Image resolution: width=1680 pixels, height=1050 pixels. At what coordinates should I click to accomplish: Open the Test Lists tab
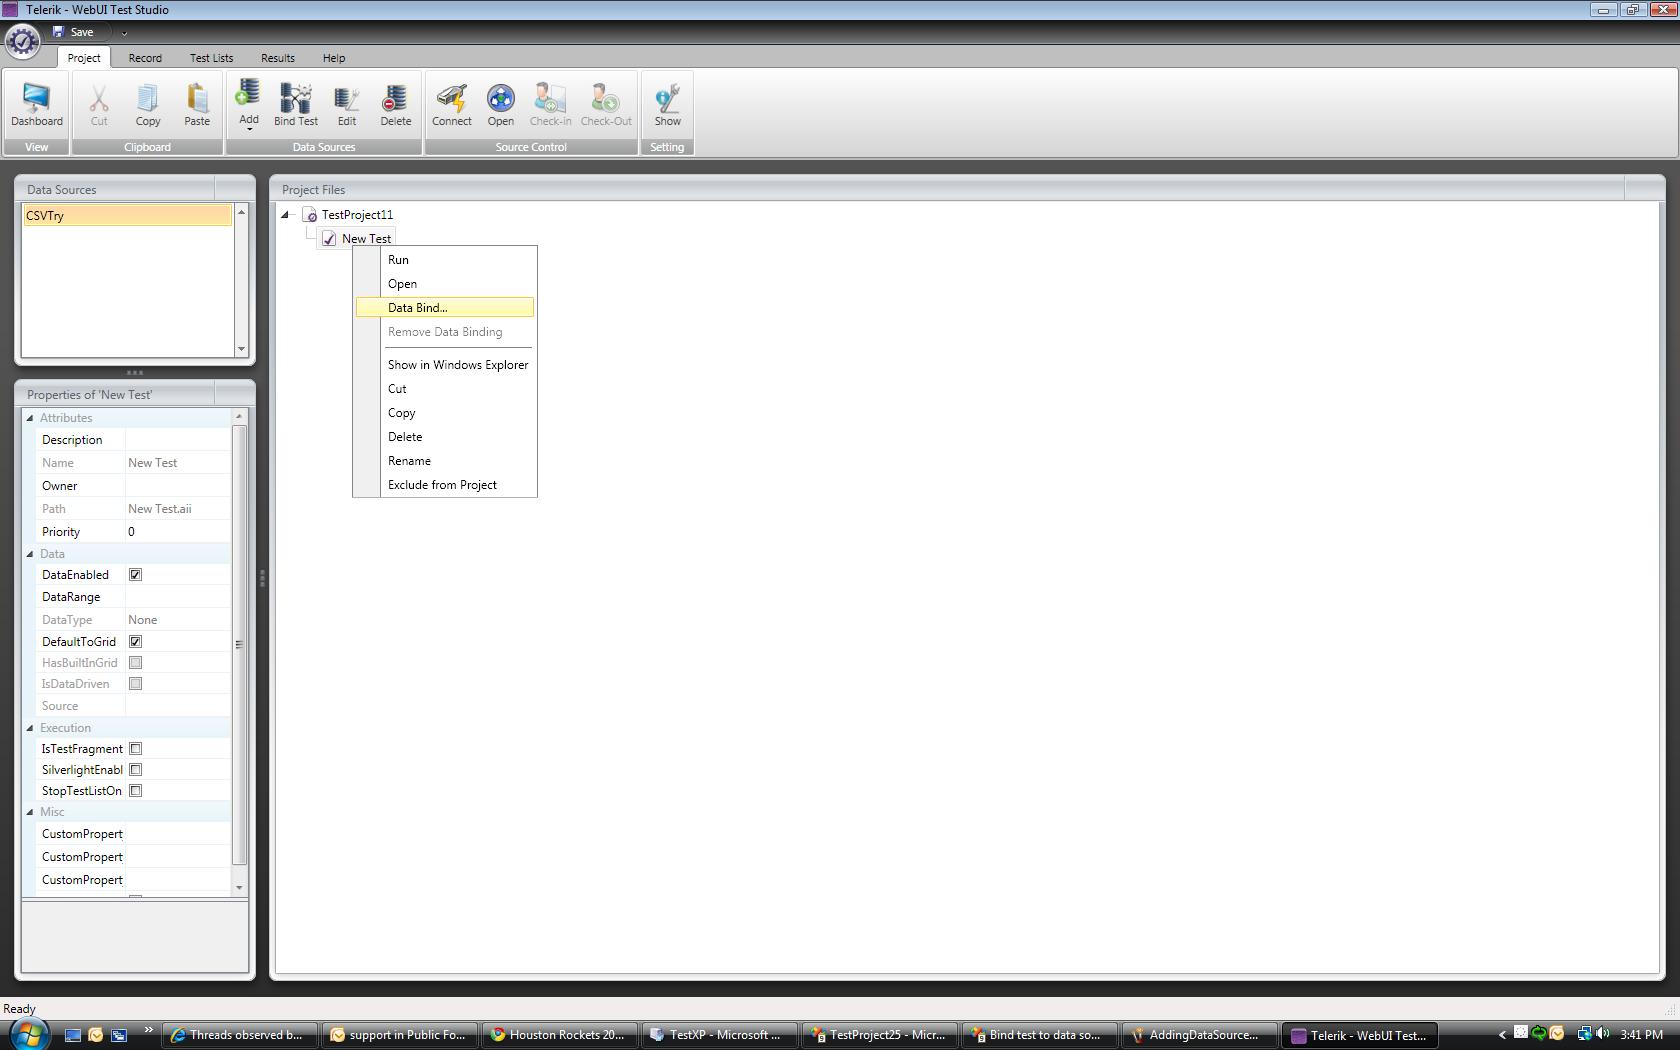click(x=211, y=58)
